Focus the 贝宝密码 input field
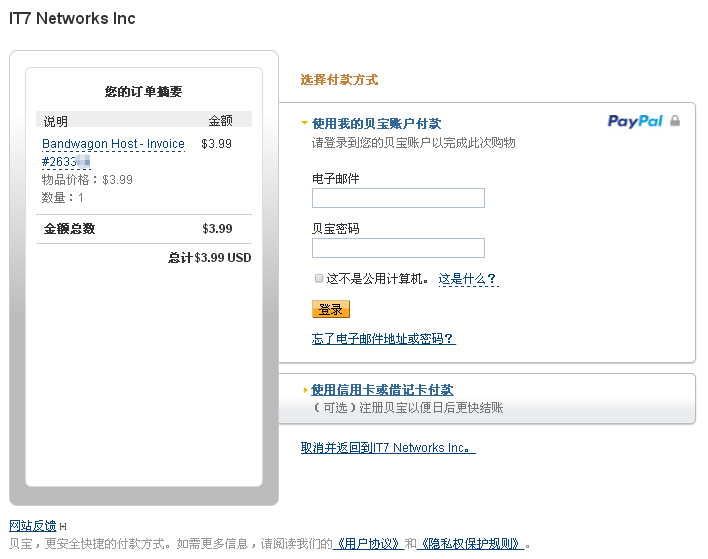 [x=398, y=248]
